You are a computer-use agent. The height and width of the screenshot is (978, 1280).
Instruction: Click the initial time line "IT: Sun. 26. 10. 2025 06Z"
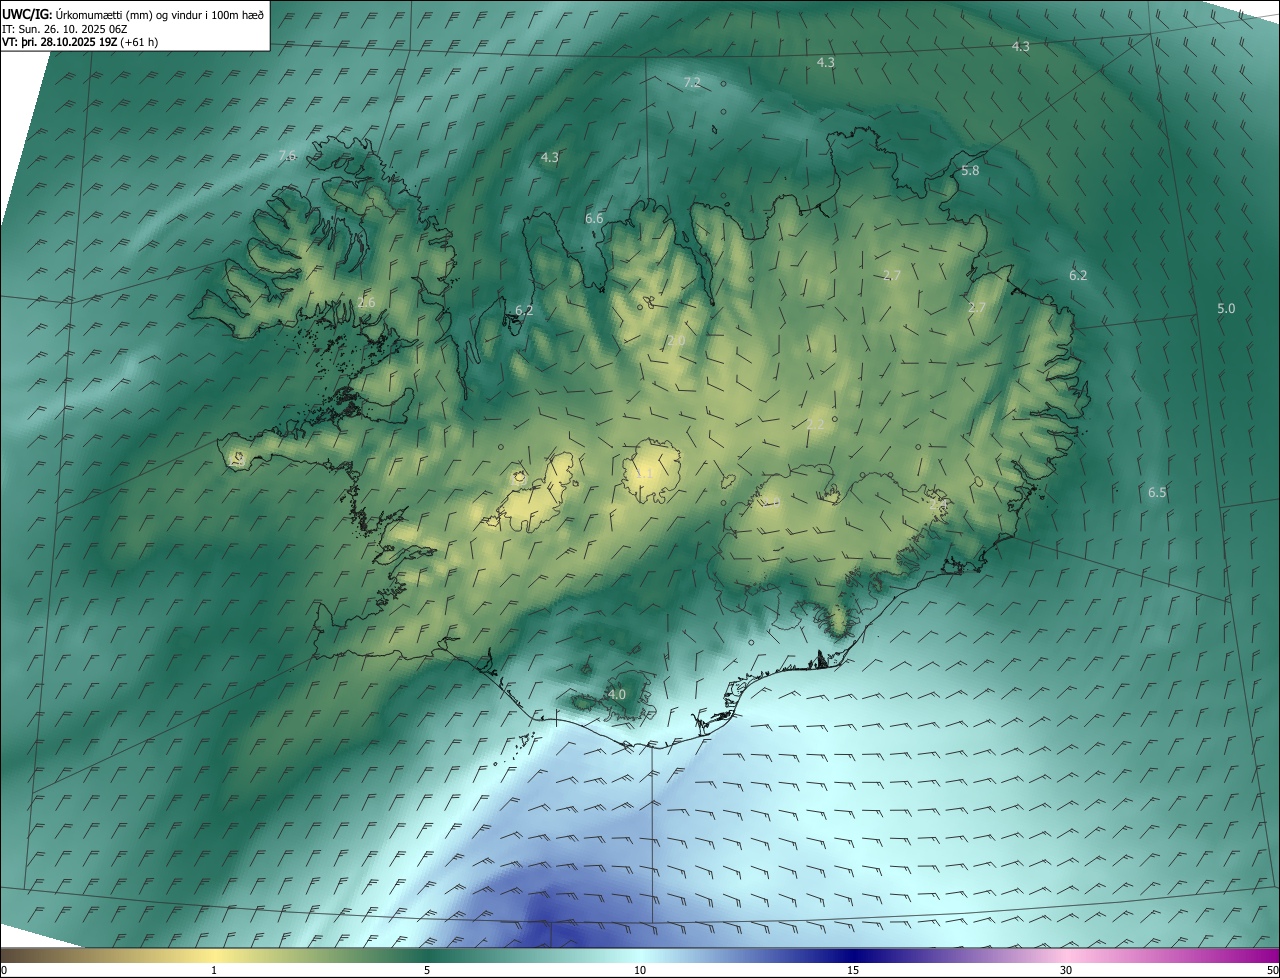(x=65, y=29)
